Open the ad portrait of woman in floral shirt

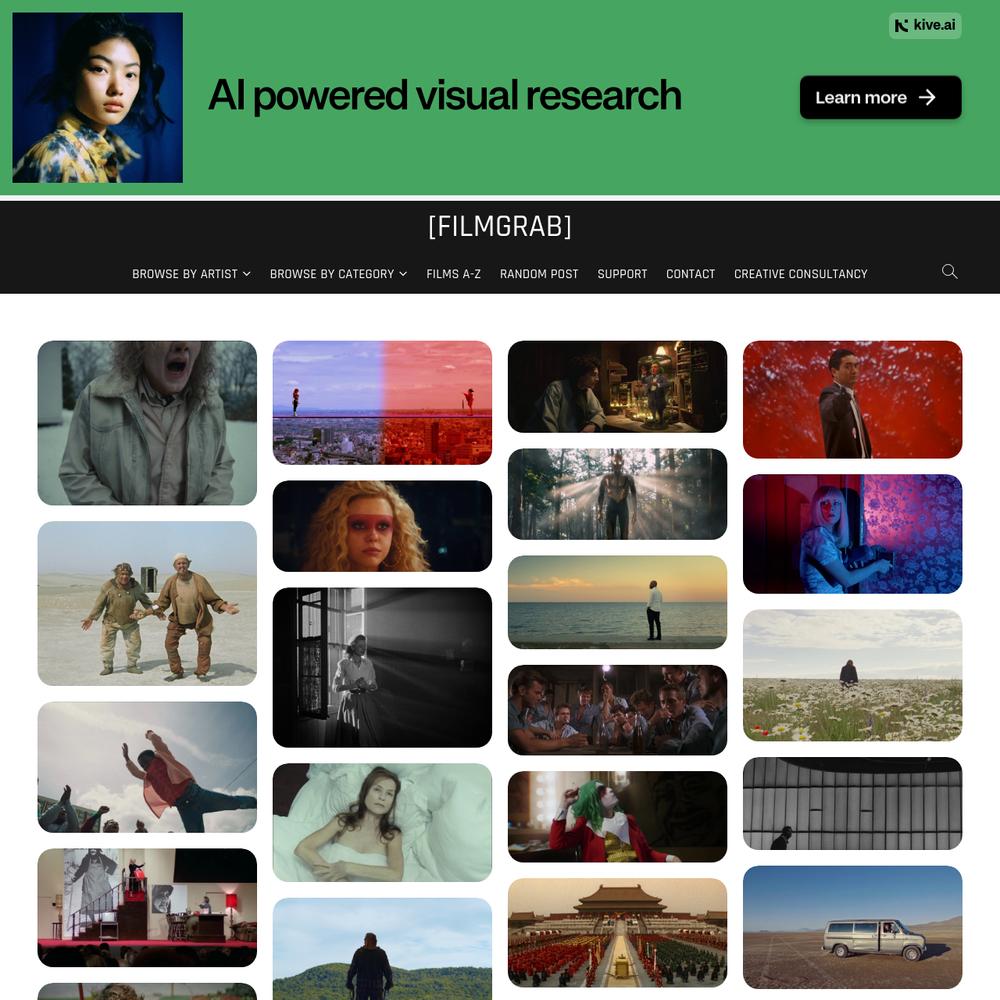[98, 98]
